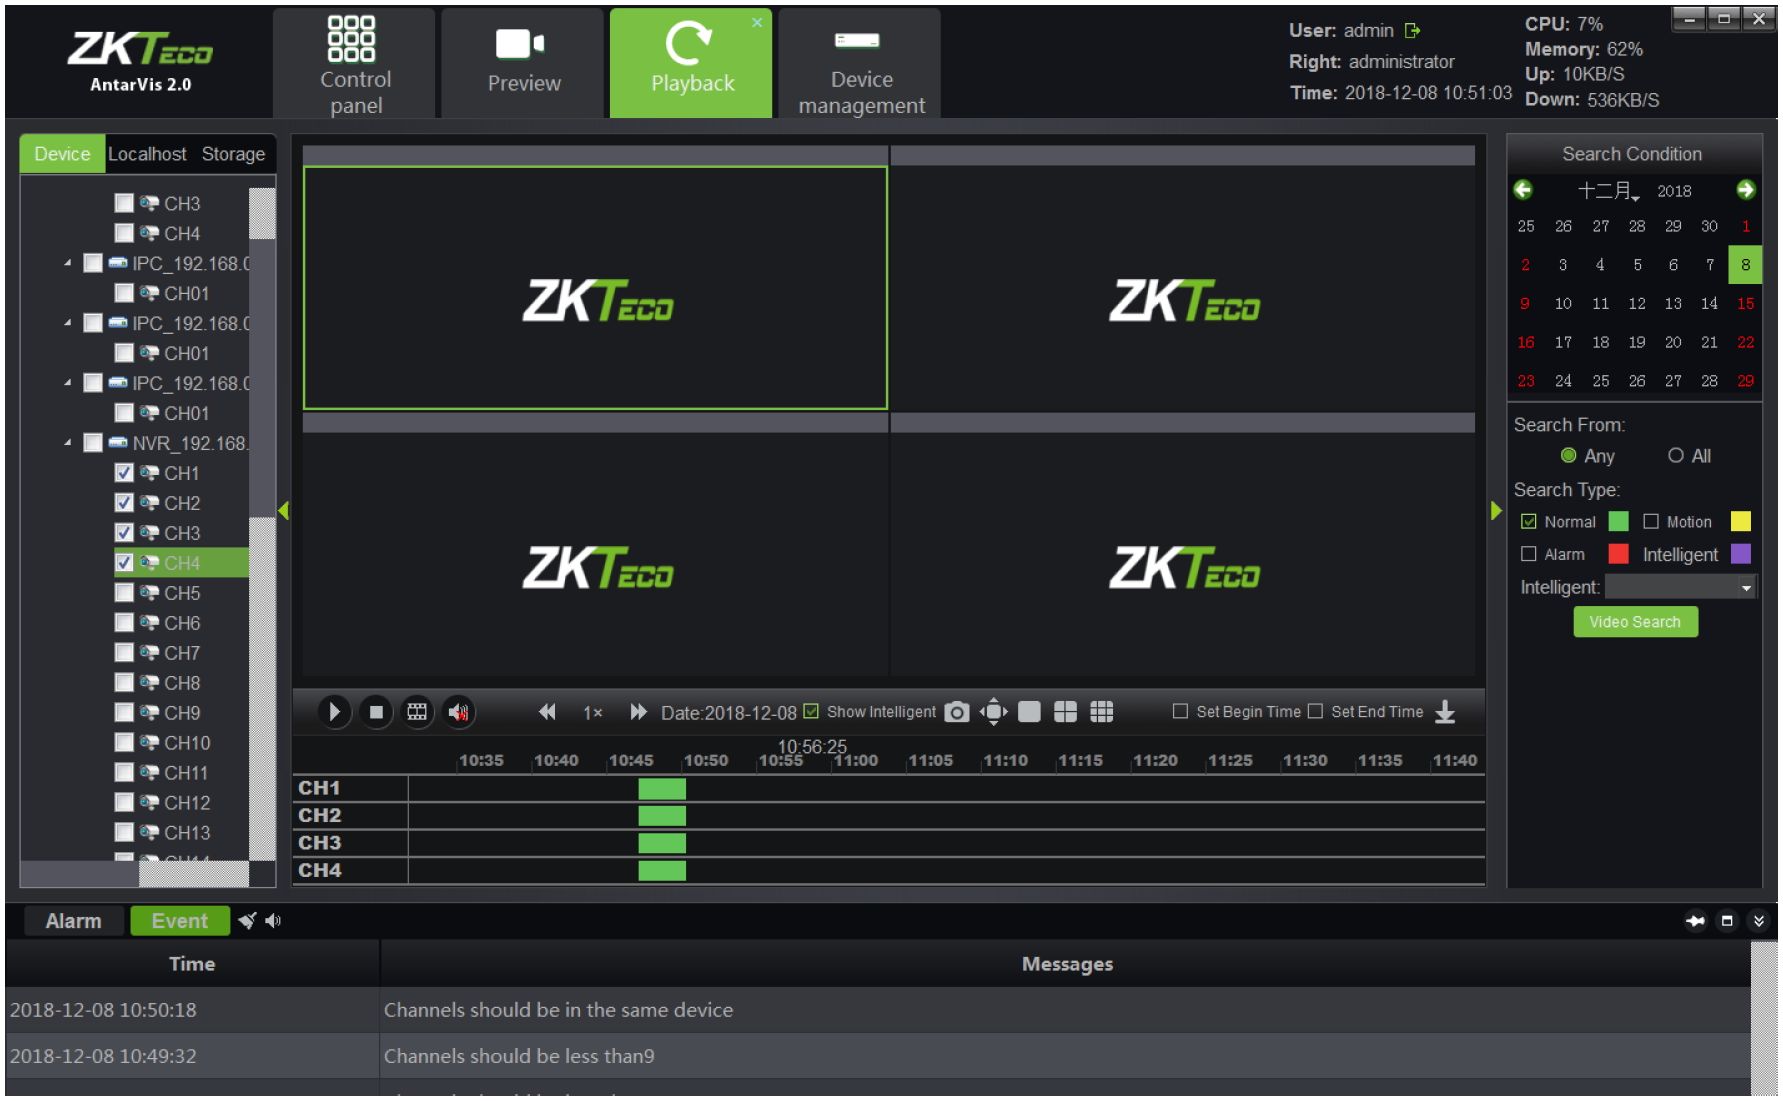Enable the Motion search type checkbox
This screenshot has width=1783, height=1101.
pos(1651,522)
